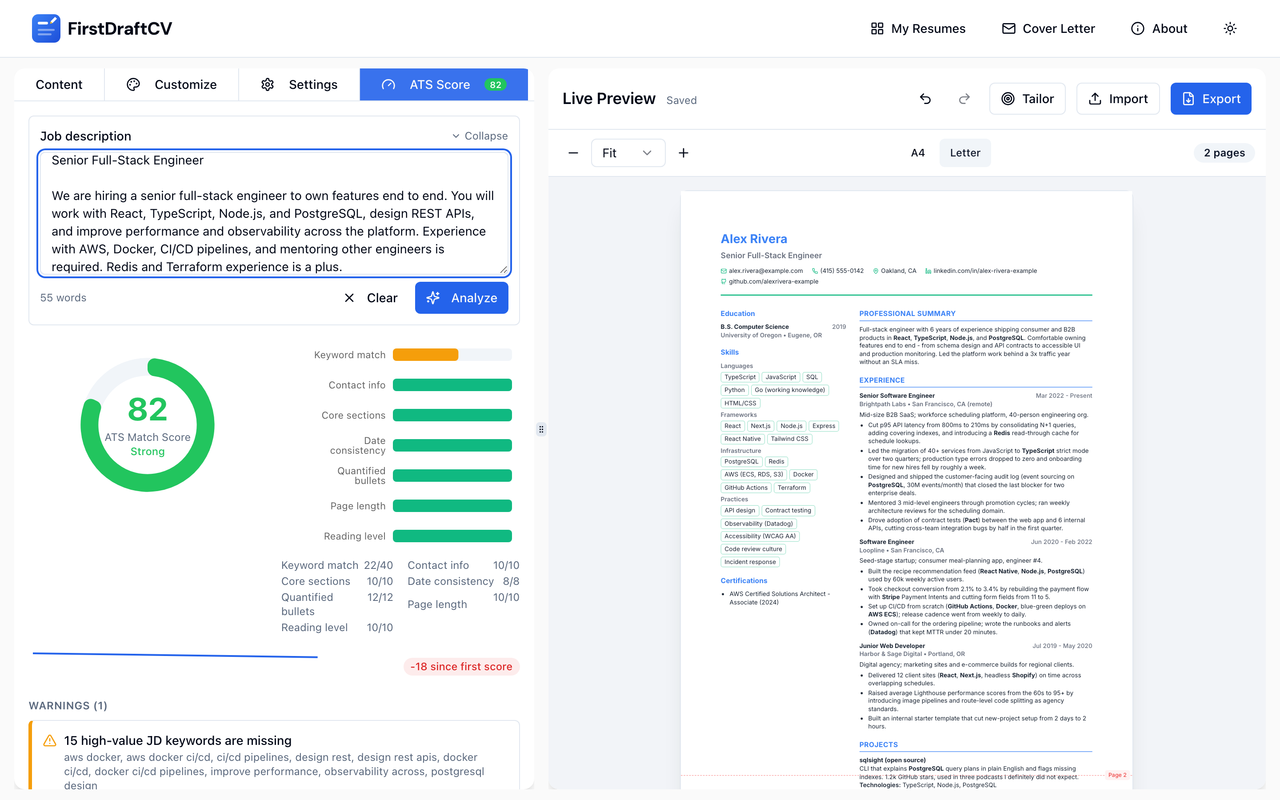Click the Import button
This screenshot has height=800, width=1280.
(x=1118, y=99)
